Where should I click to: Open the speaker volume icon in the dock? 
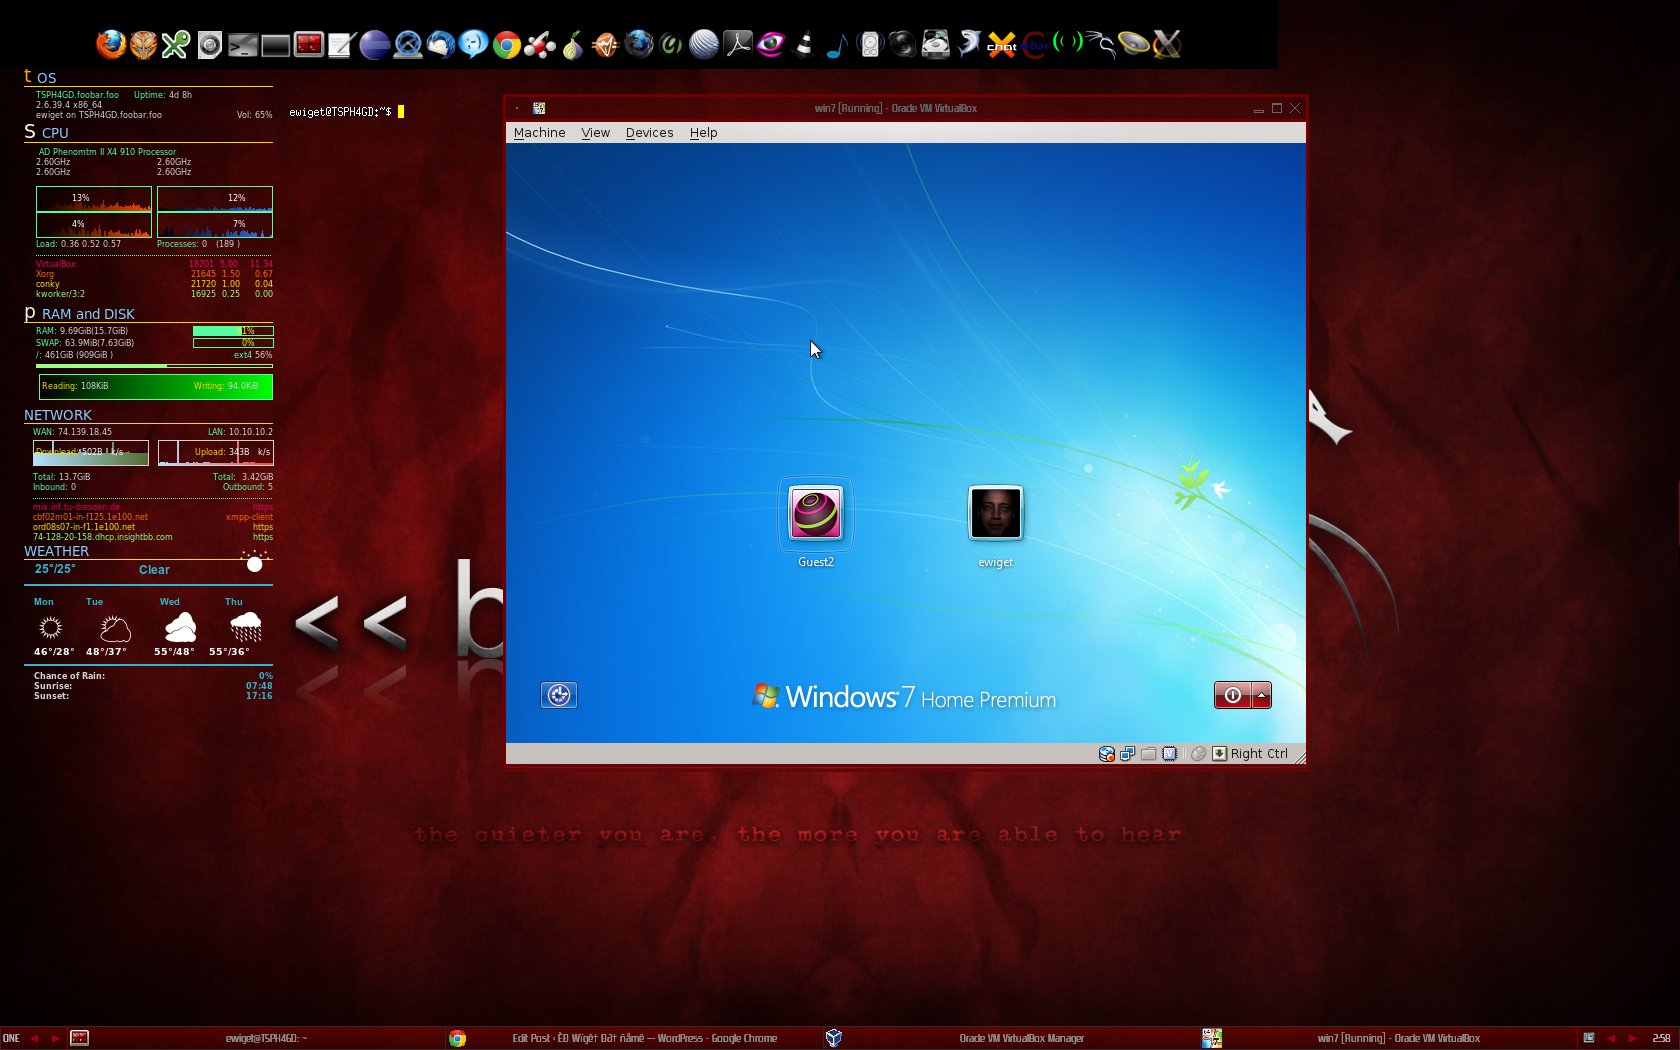pyautogui.click(x=1133, y=44)
